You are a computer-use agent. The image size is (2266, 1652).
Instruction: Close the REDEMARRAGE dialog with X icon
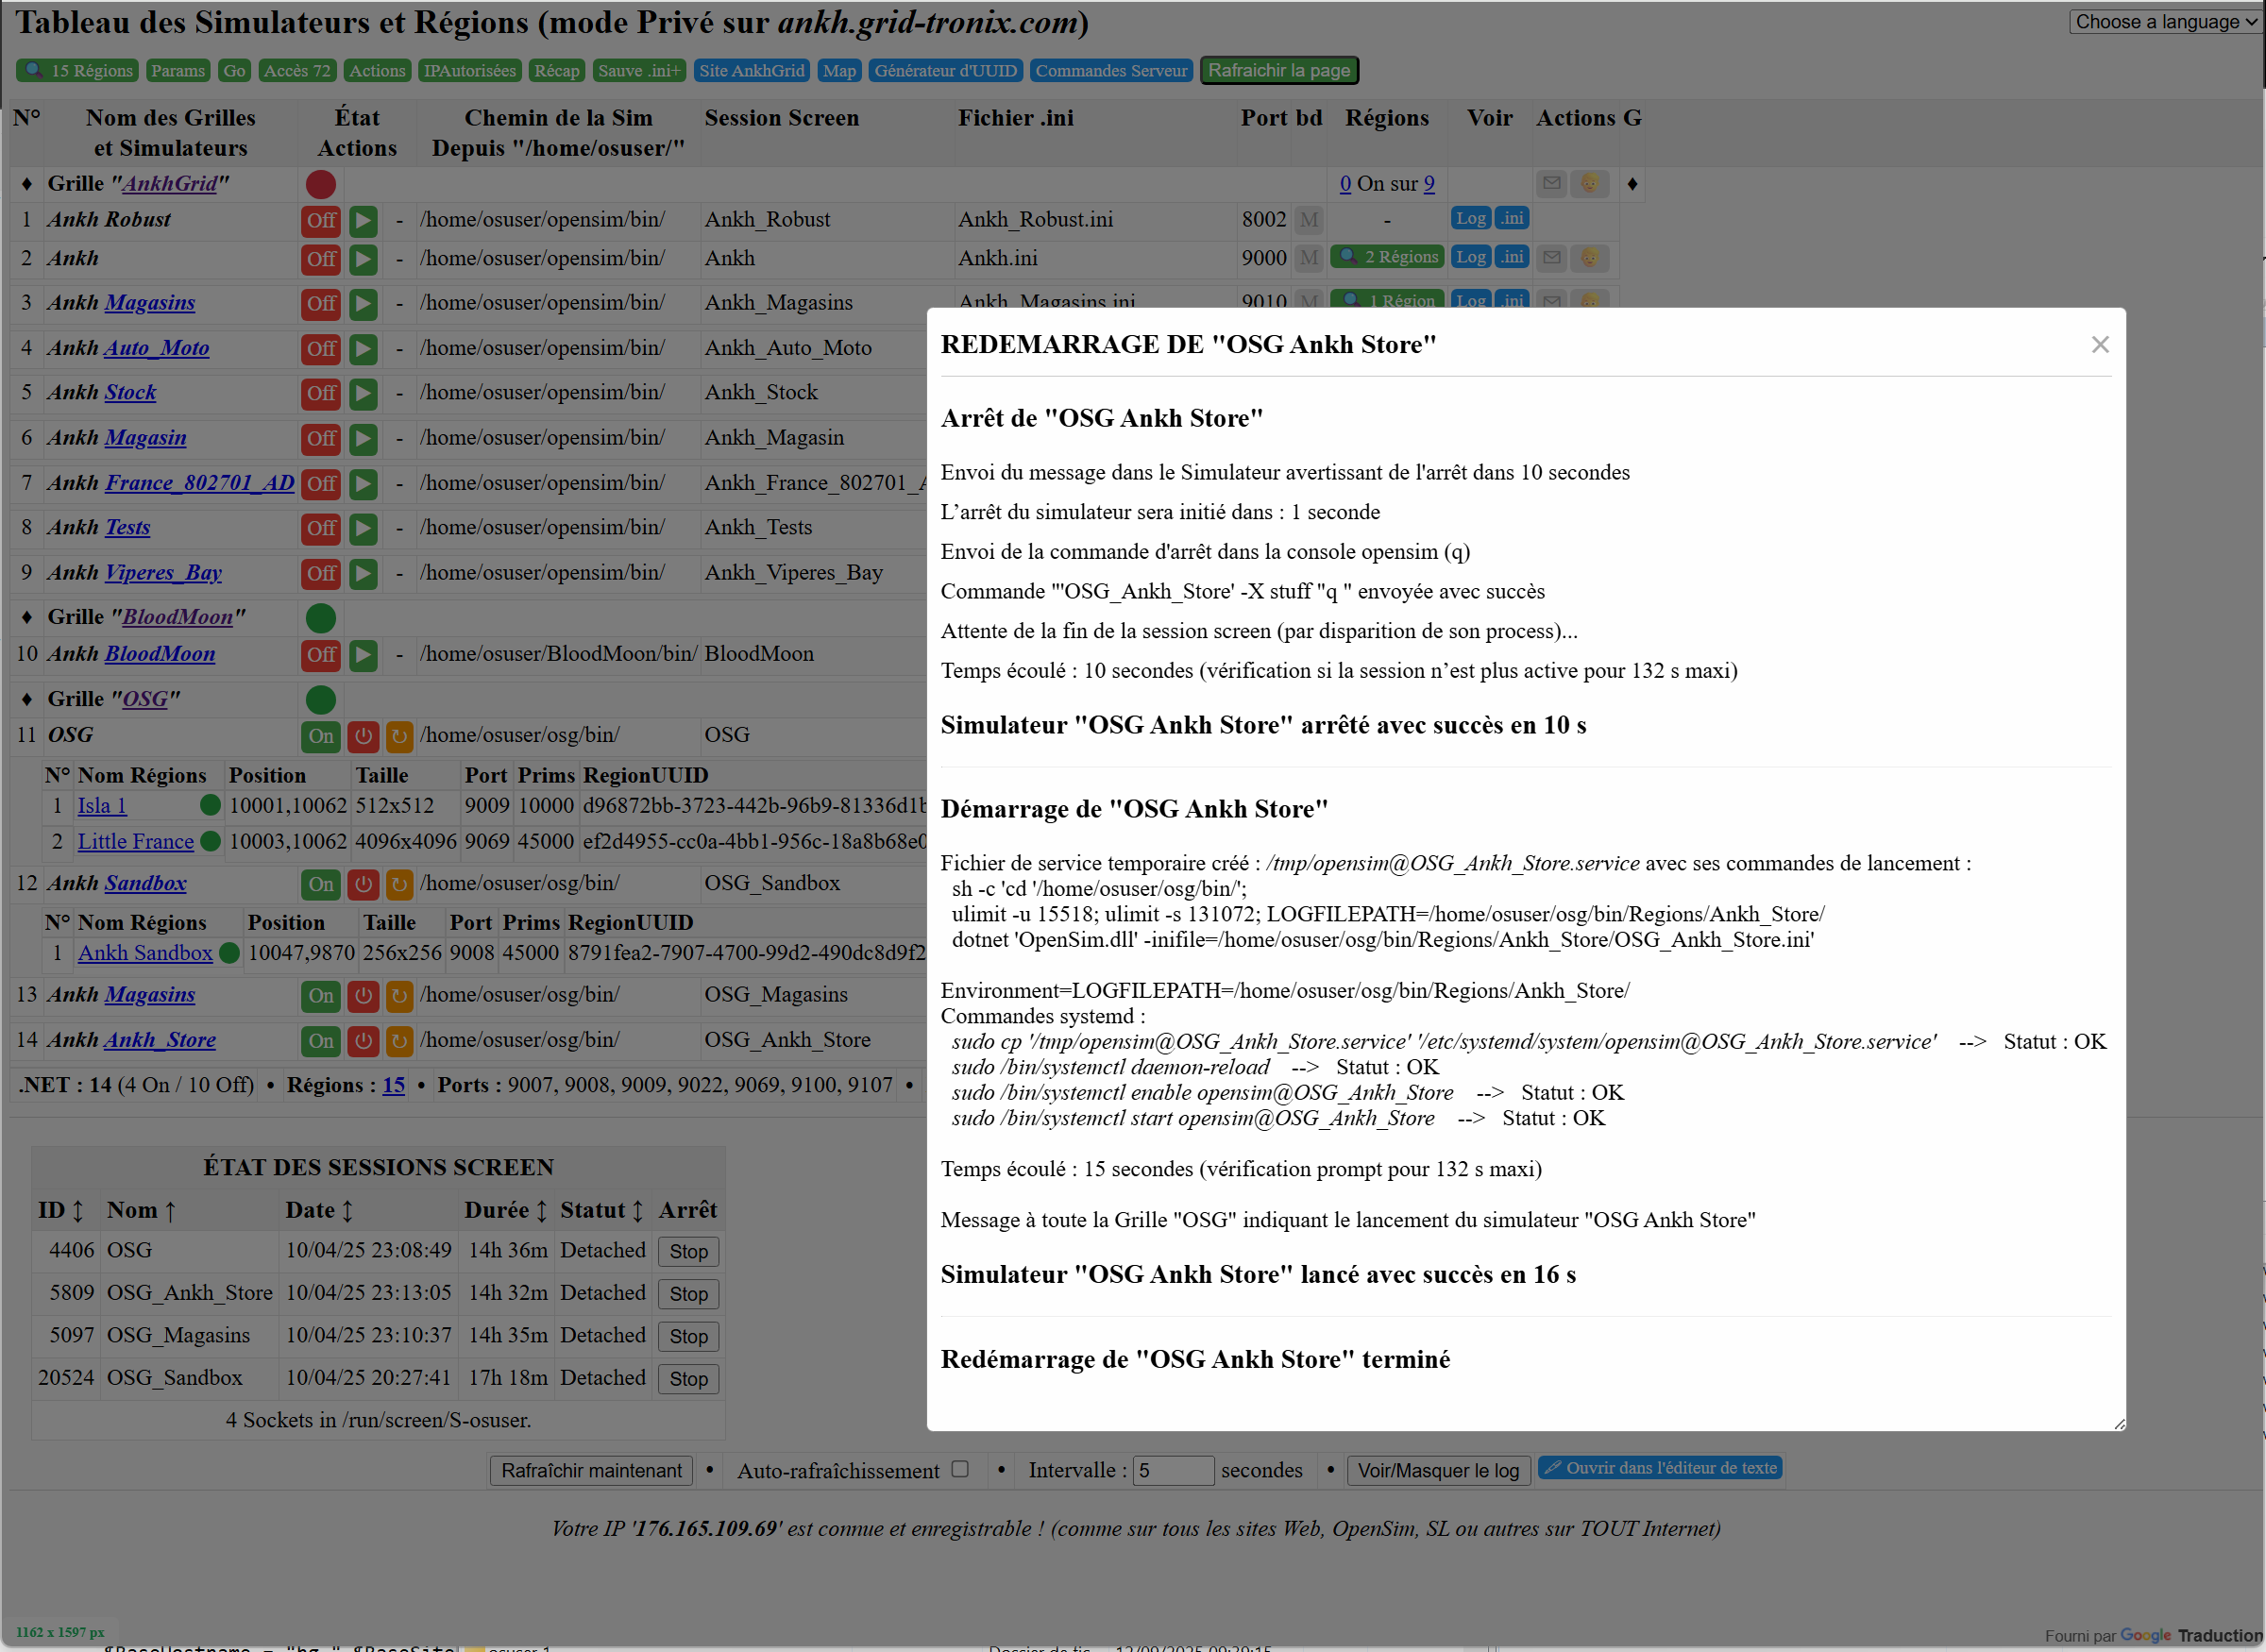tap(2099, 345)
